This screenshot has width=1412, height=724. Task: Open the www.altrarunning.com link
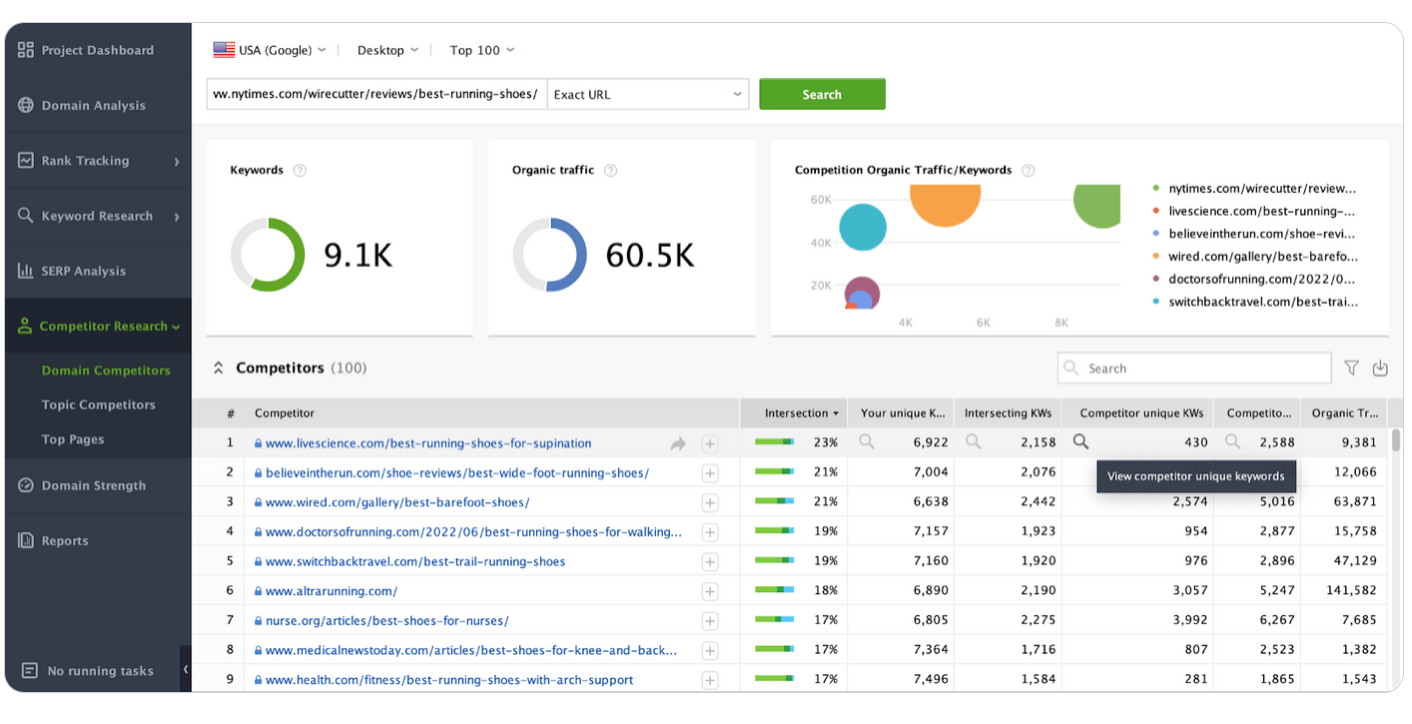(x=331, y=591)
